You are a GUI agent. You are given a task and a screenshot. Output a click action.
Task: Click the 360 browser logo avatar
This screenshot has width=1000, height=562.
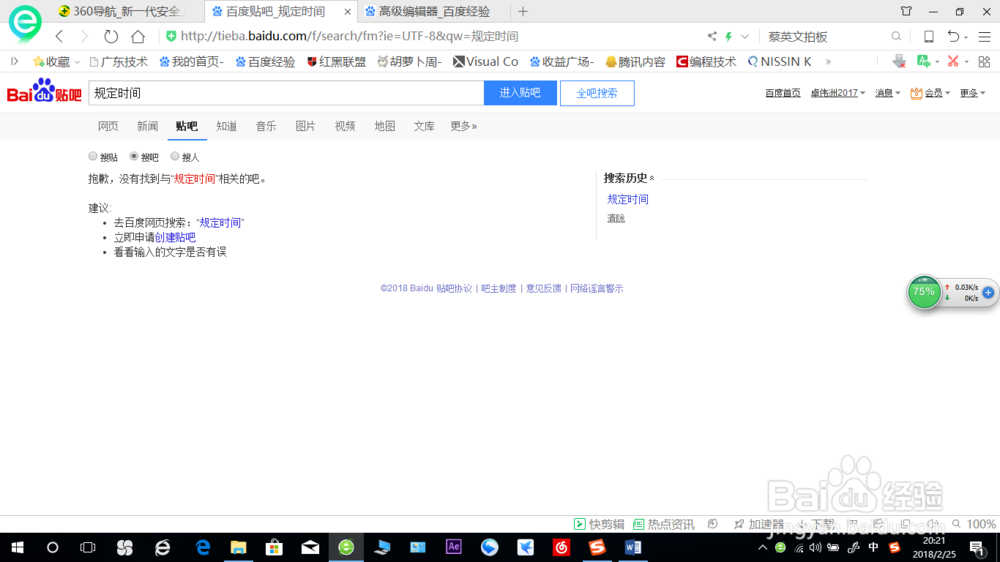pos(25,23)
